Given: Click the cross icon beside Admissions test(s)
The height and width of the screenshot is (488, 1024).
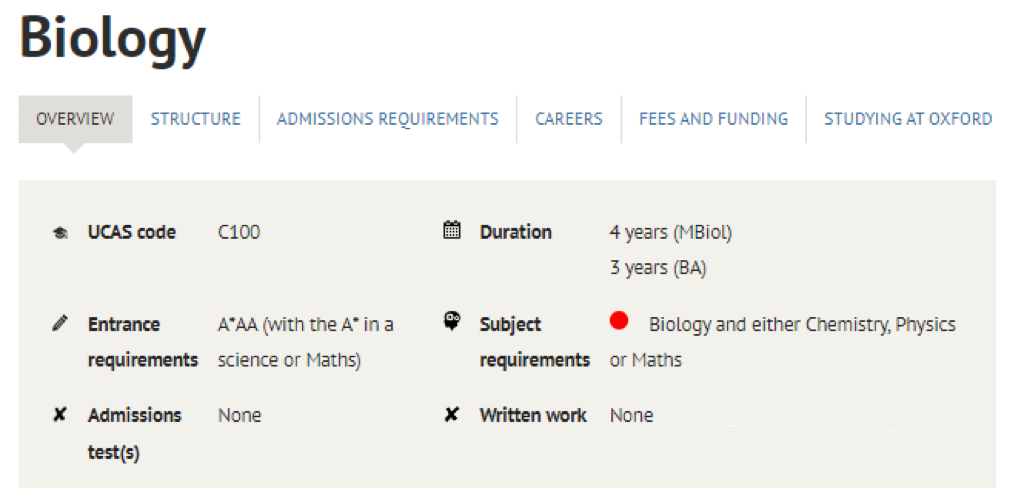Looking at the screenshot, I should coord(59,415).
